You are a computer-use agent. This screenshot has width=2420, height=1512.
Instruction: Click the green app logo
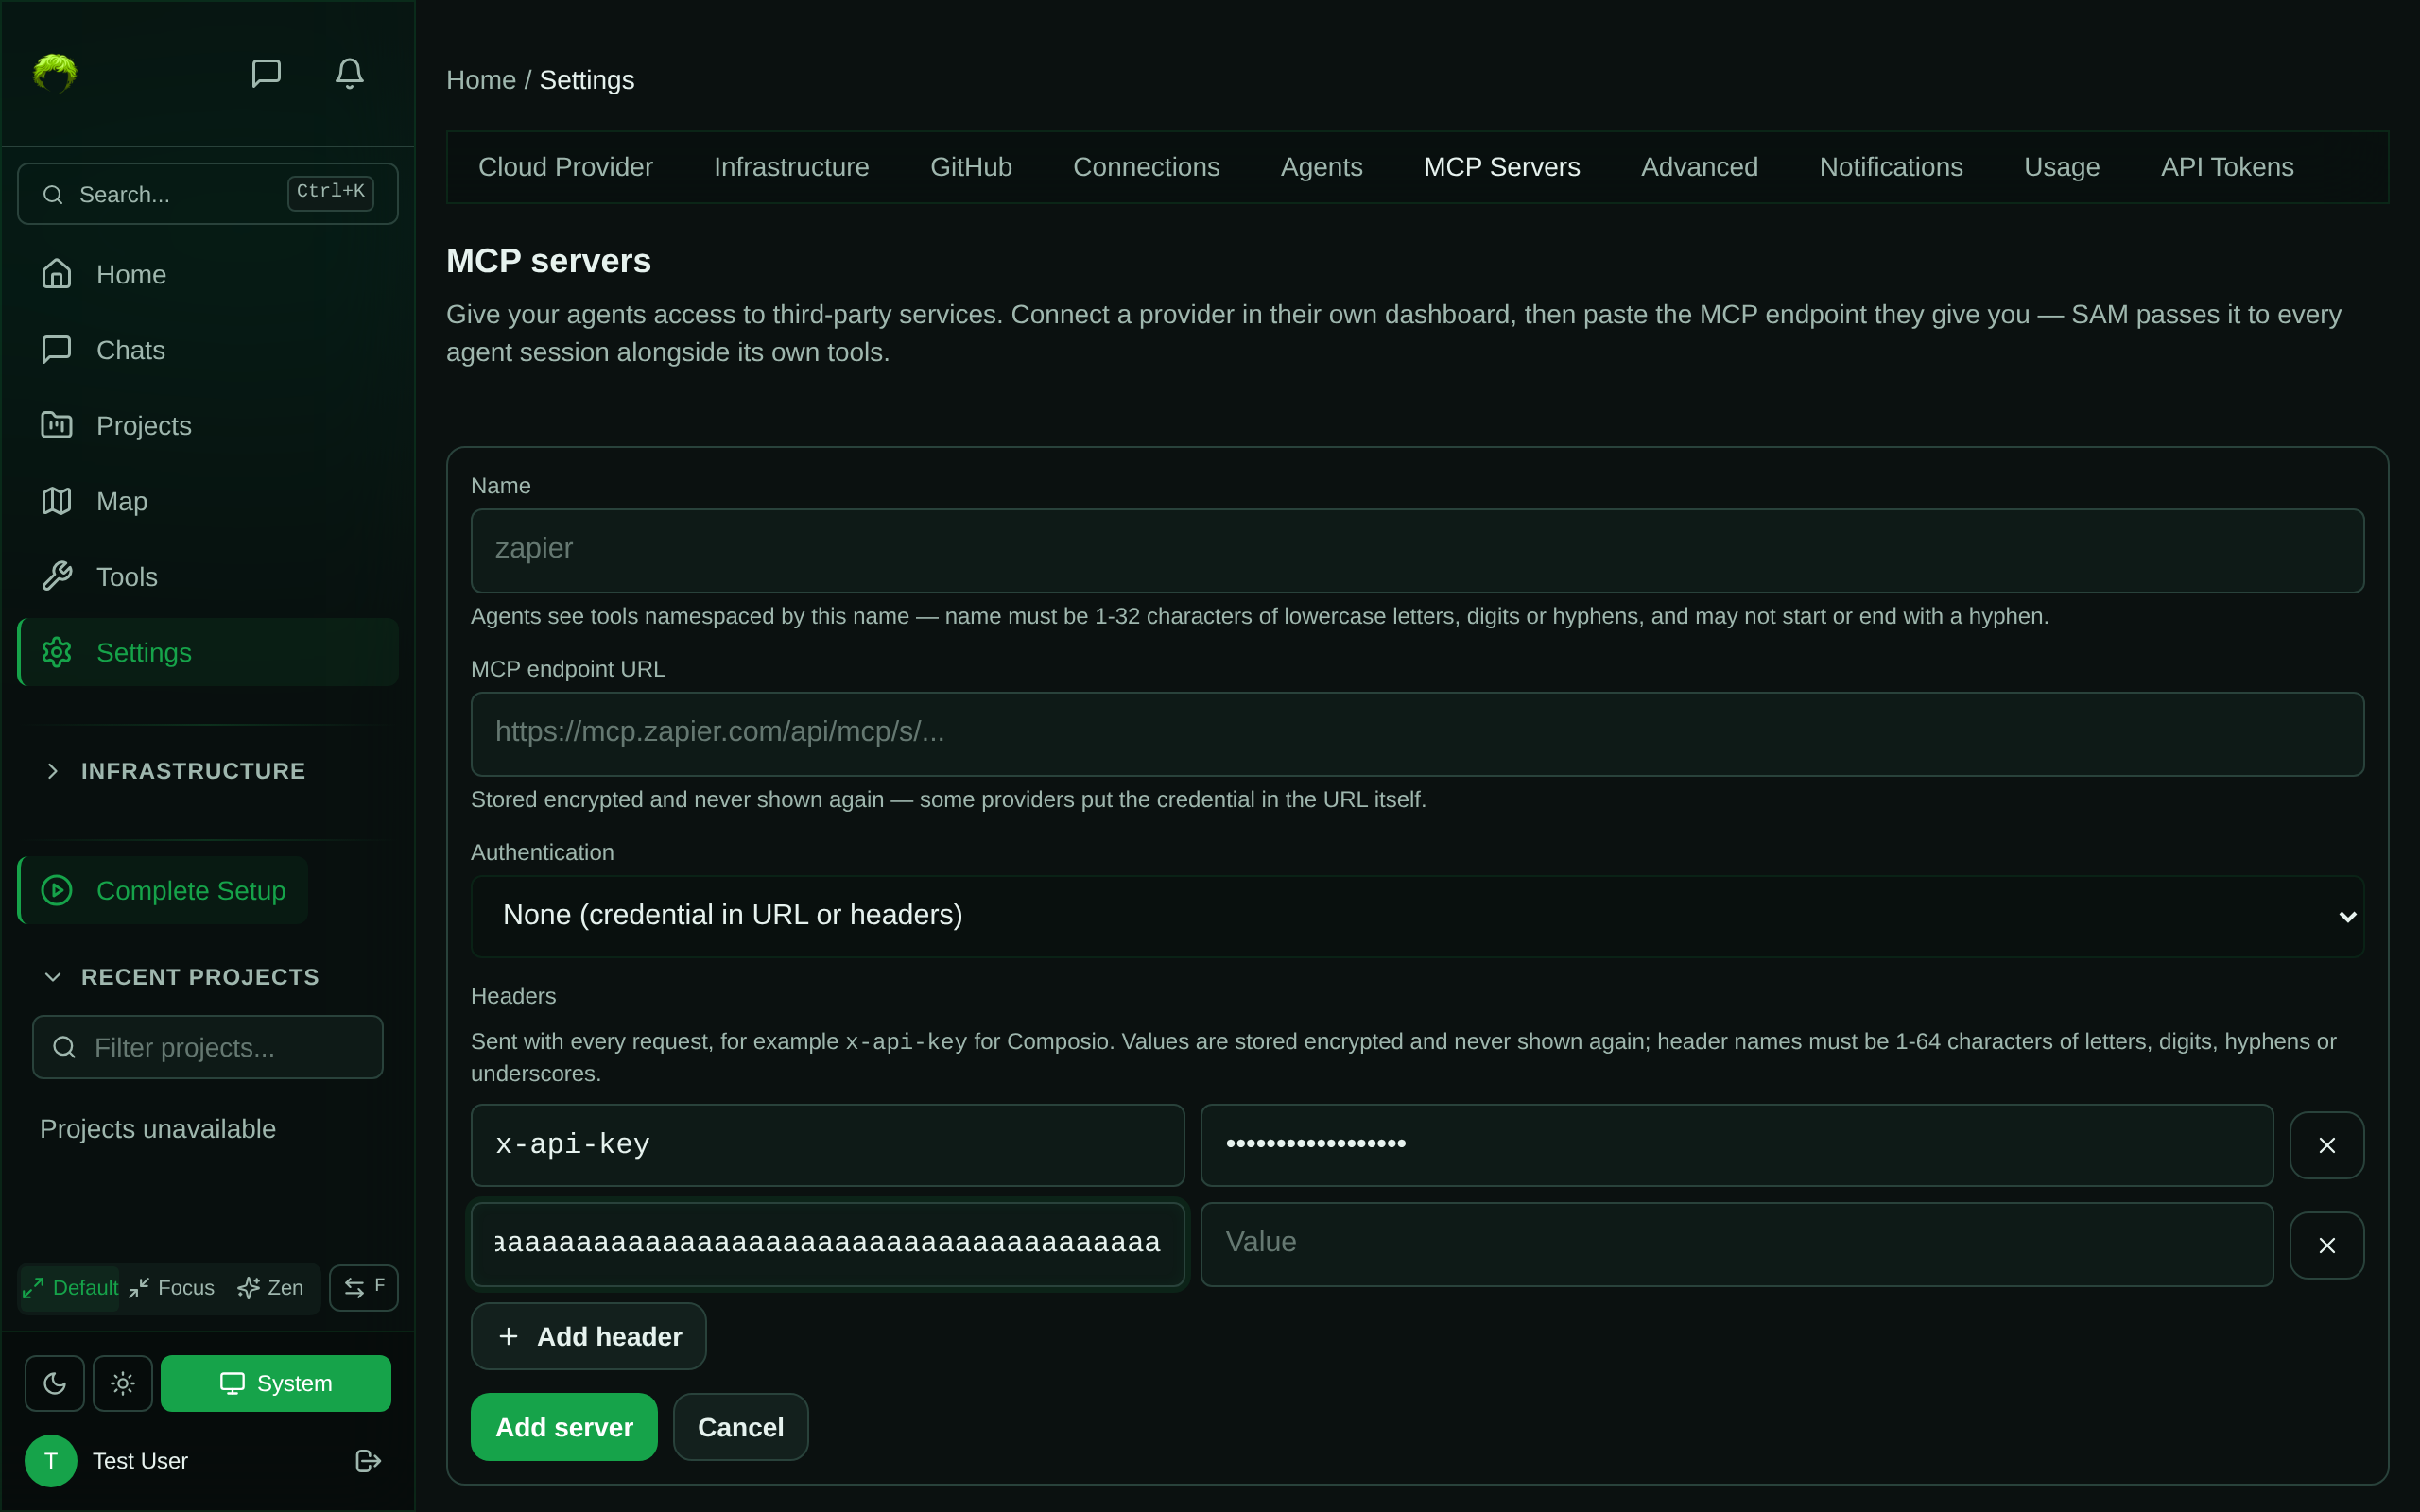[55, 73]
